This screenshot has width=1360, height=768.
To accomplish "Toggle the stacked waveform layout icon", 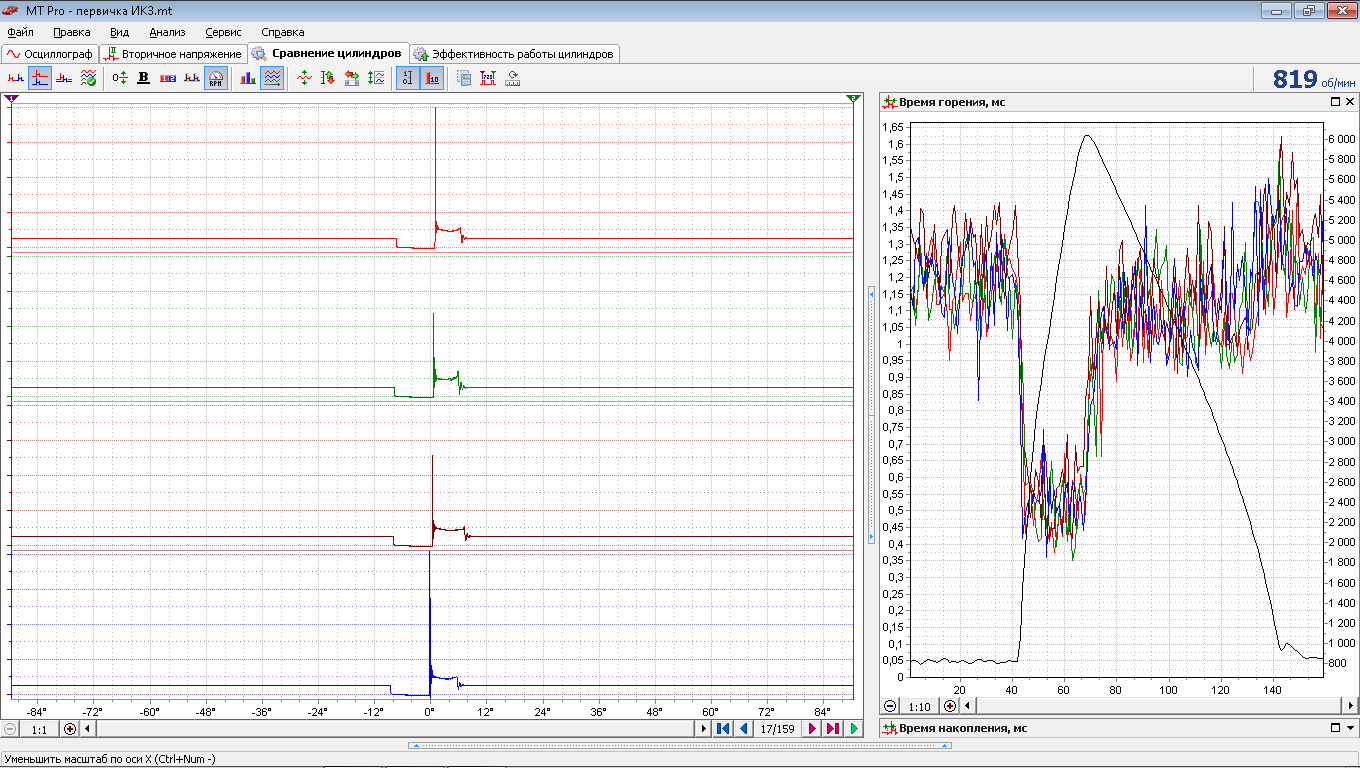I will coord(40,78).
